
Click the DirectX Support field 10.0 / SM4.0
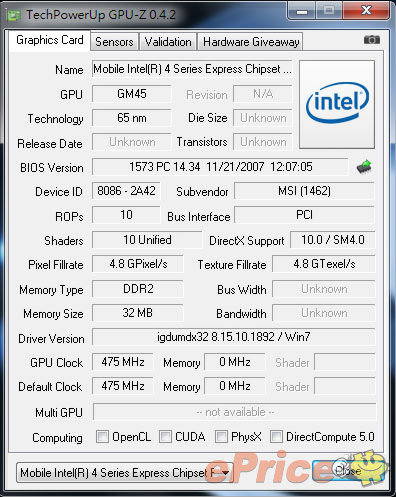(x=333, y=240)
